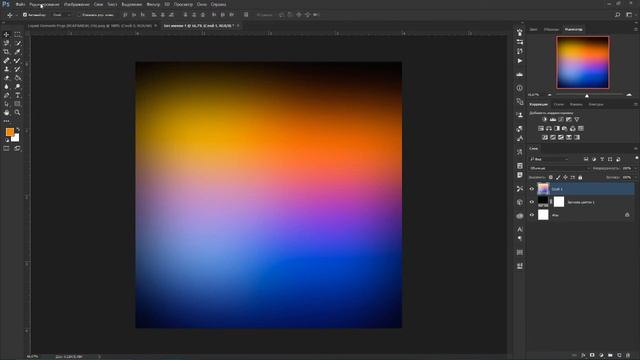
Task: Select the Zoom tool
Action: [18, 112]
